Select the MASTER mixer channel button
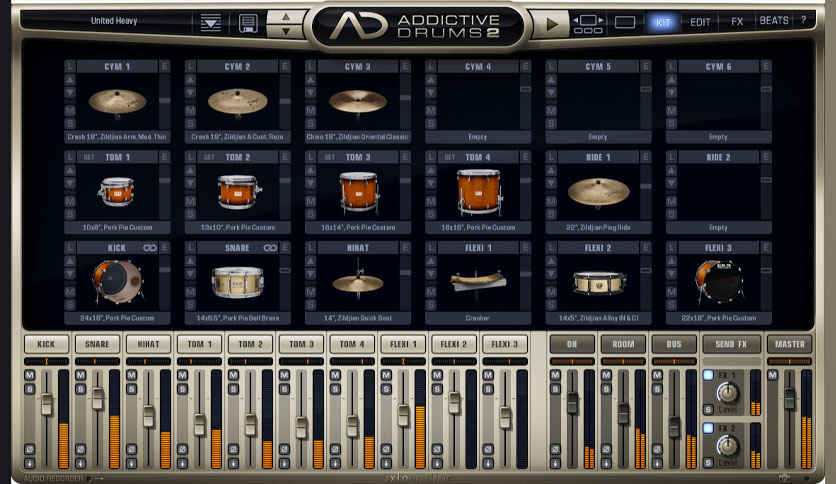Viewport: 836px width, 484px height. point(790,344)
